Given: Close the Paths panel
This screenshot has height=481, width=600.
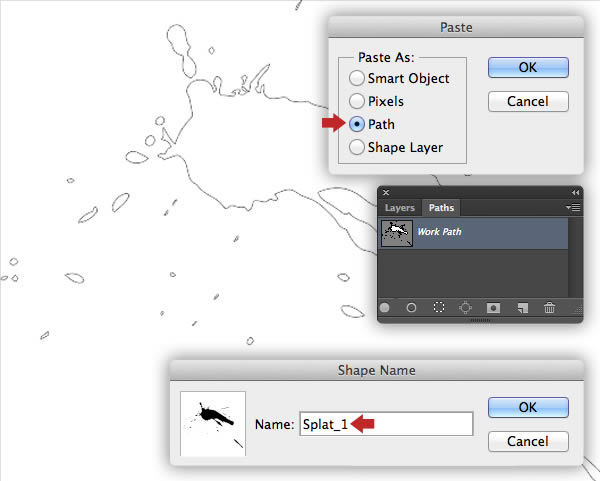Looking at the screenshot, I should pos(386,192).
